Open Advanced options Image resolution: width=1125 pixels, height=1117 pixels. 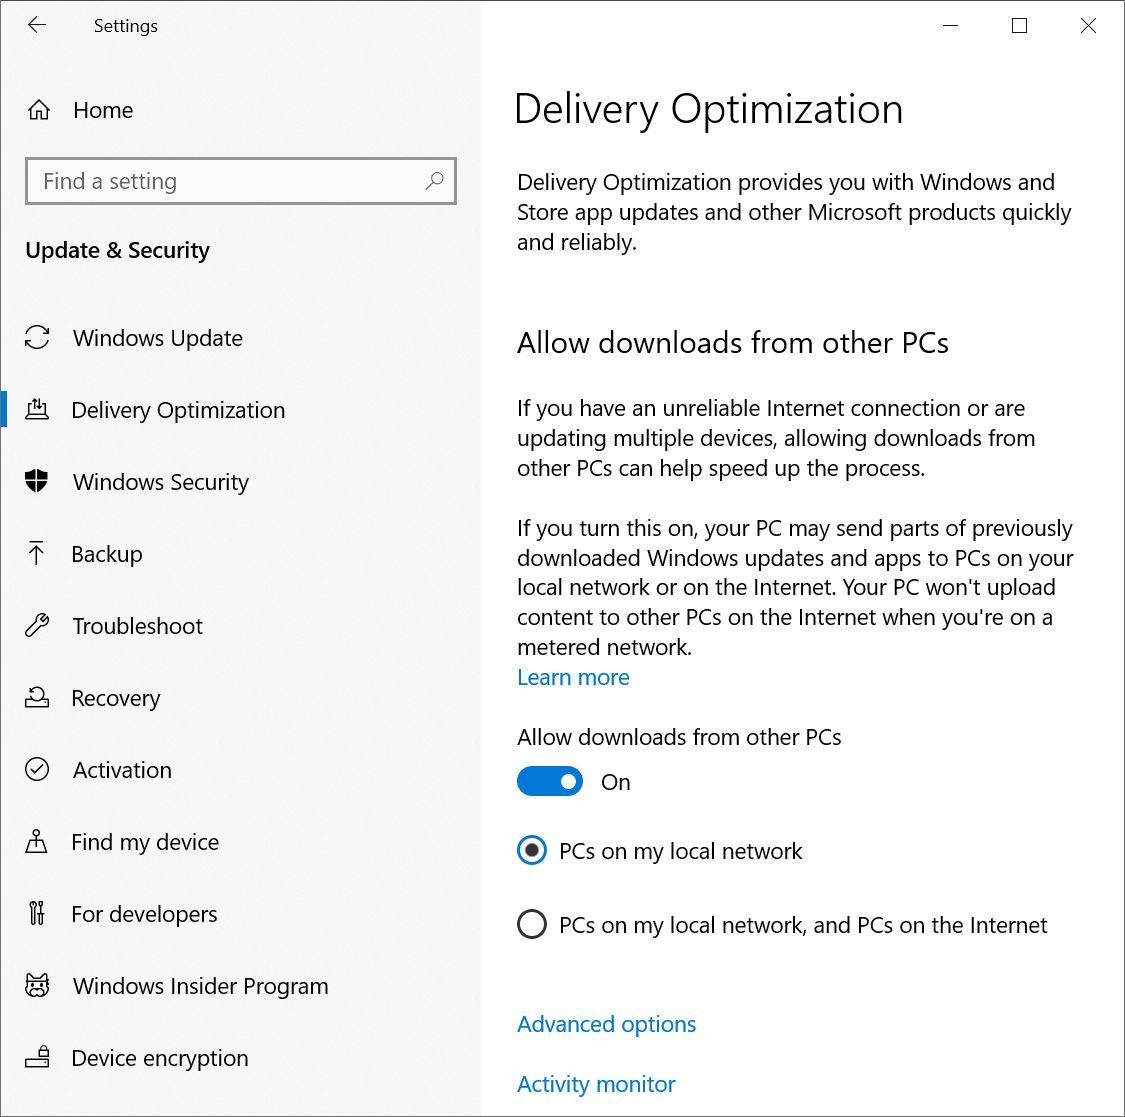pyautogui.click(x=606, y=1024)
